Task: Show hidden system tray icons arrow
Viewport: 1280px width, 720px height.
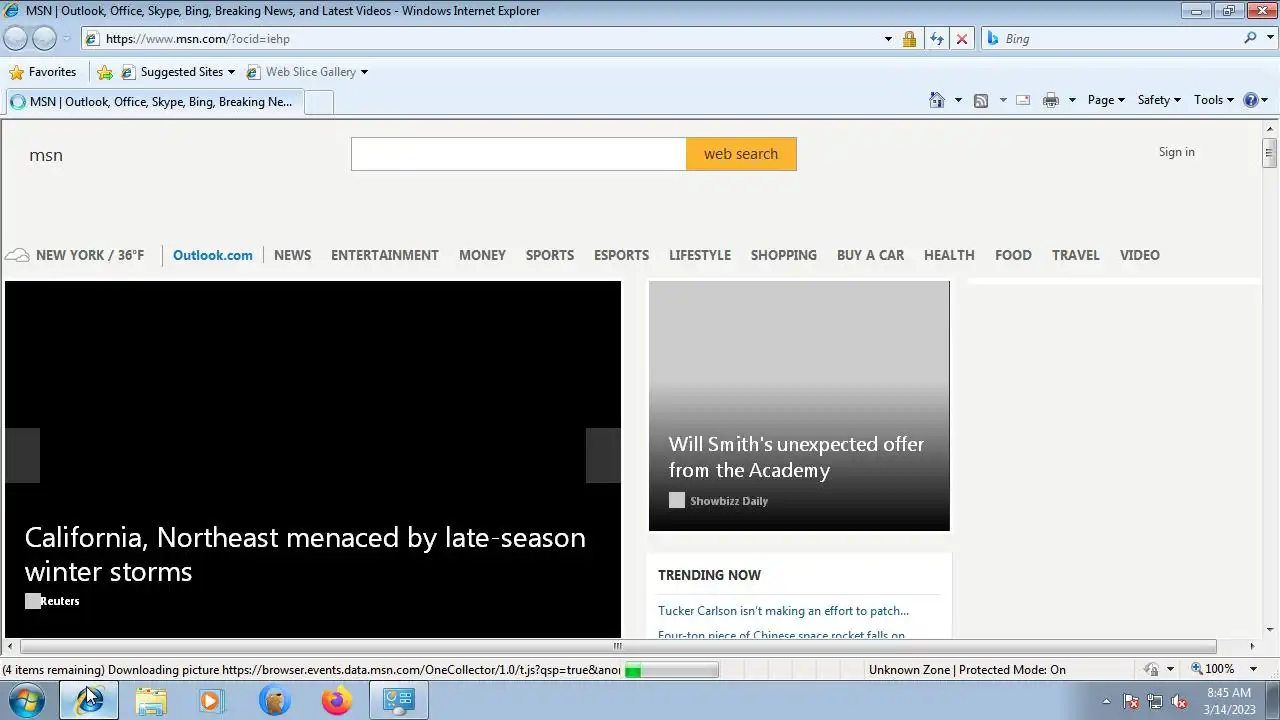Action: (x=1106, y=702)
